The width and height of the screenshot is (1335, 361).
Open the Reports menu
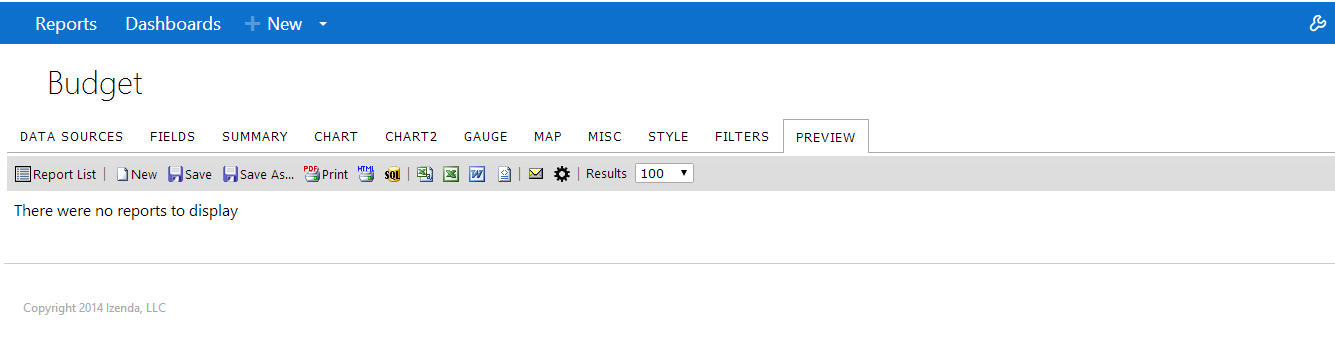tap(66, 24)
